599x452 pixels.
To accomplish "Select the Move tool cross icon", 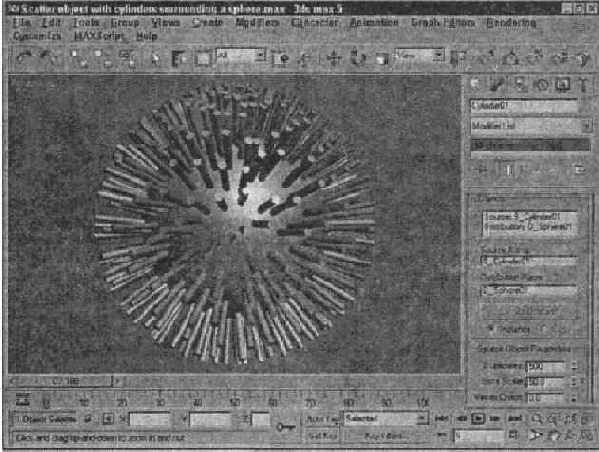I will pos(334,58).
